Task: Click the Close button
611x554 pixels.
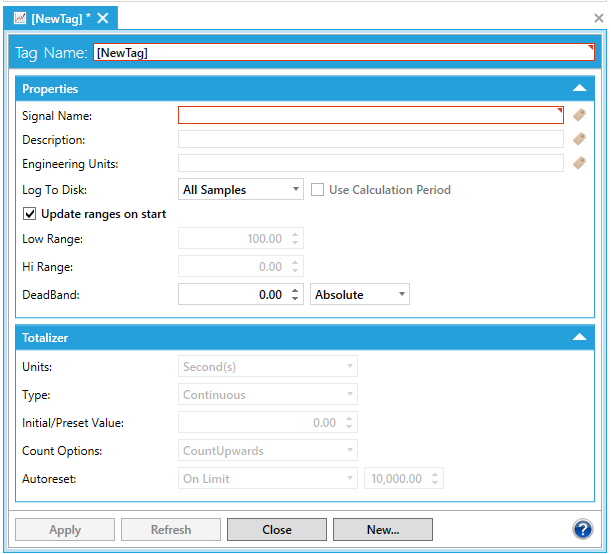Action: (x=277, y=530)
